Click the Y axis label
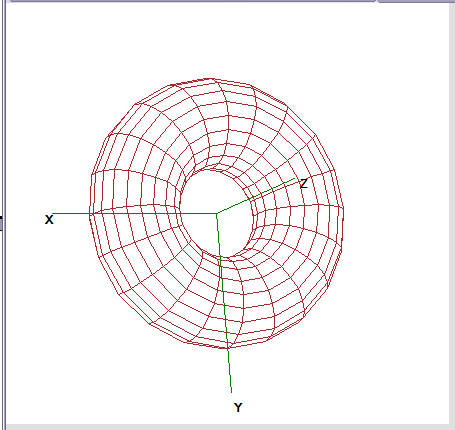The width and height of the screenshot is (455, 430). tap(238, 407)
